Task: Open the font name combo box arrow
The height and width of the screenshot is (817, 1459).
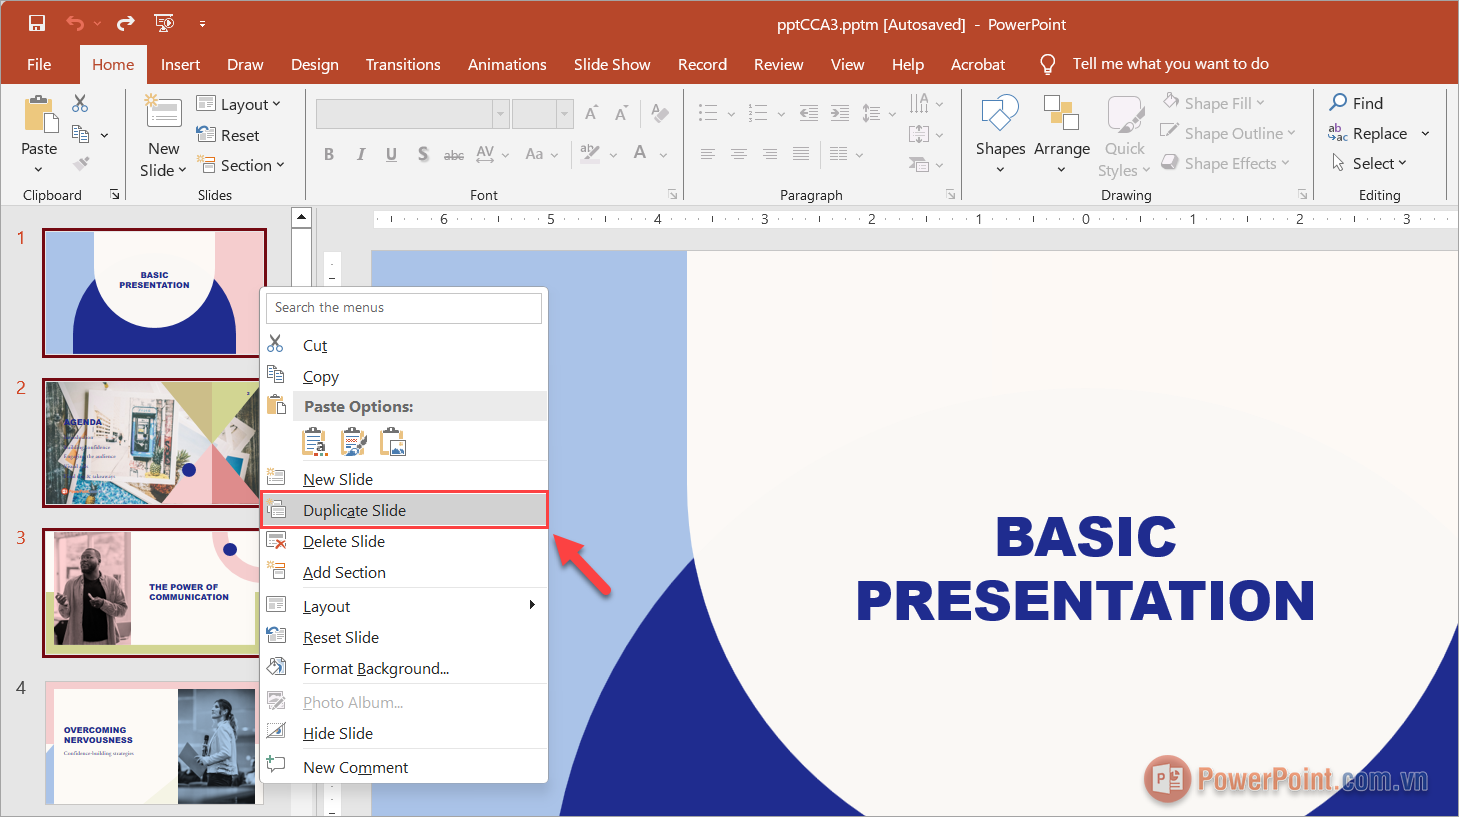Action: (500, 113)
